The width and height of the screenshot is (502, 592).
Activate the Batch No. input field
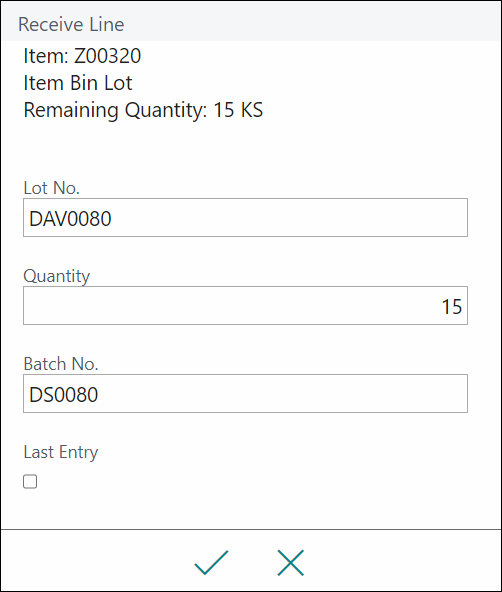coord(245,393)
